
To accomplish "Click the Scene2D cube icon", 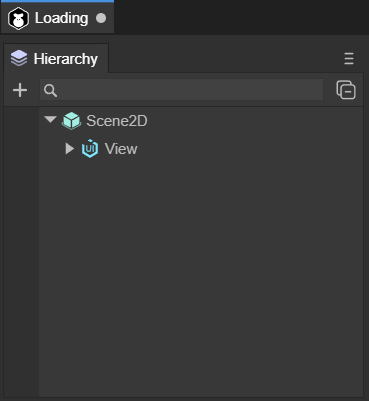I will tap(72, 121).
